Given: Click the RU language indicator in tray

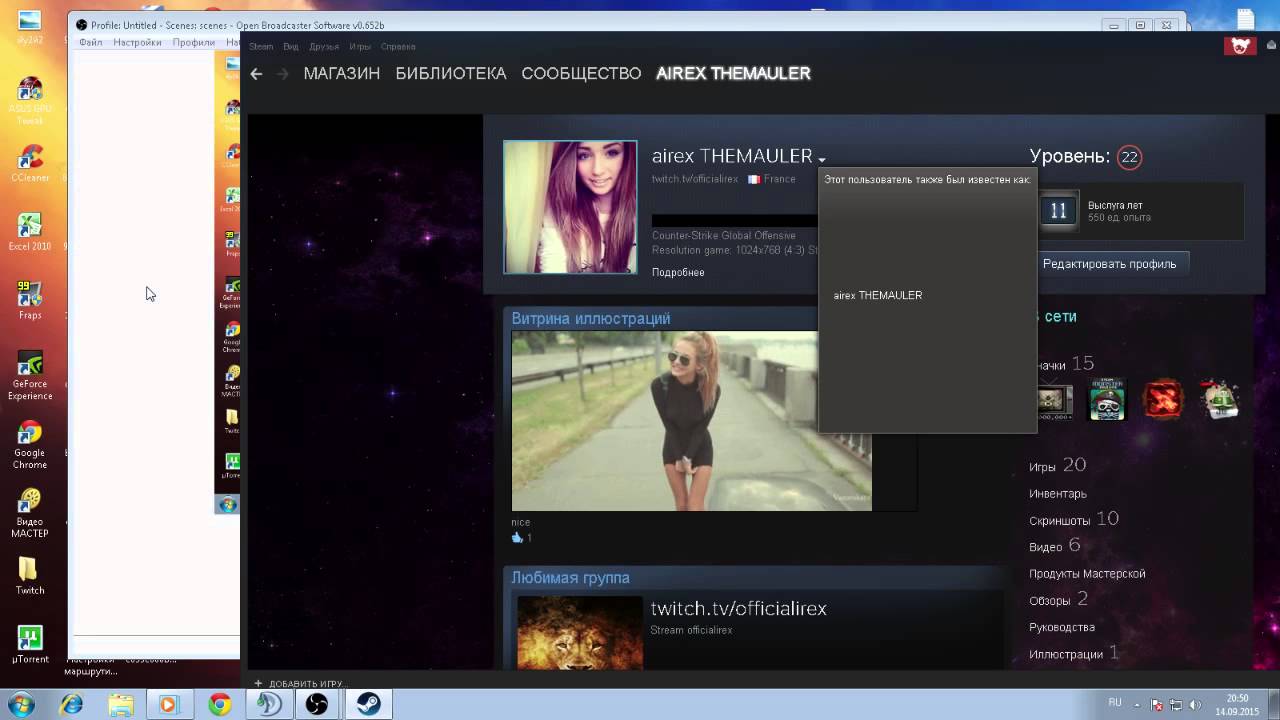Looking at the screenshot, I should pos(1115,703).
